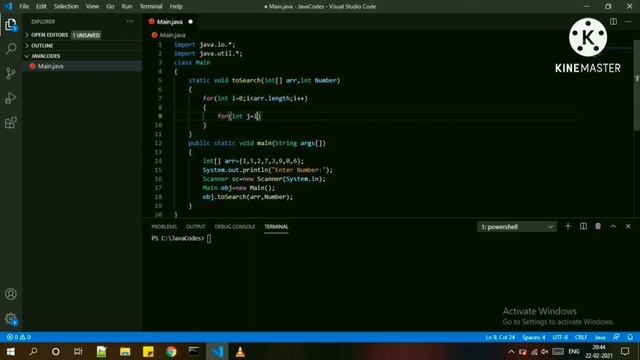Click the volume icon in system tray
Viewport: 640px width, 360px height.
point(544,352)
